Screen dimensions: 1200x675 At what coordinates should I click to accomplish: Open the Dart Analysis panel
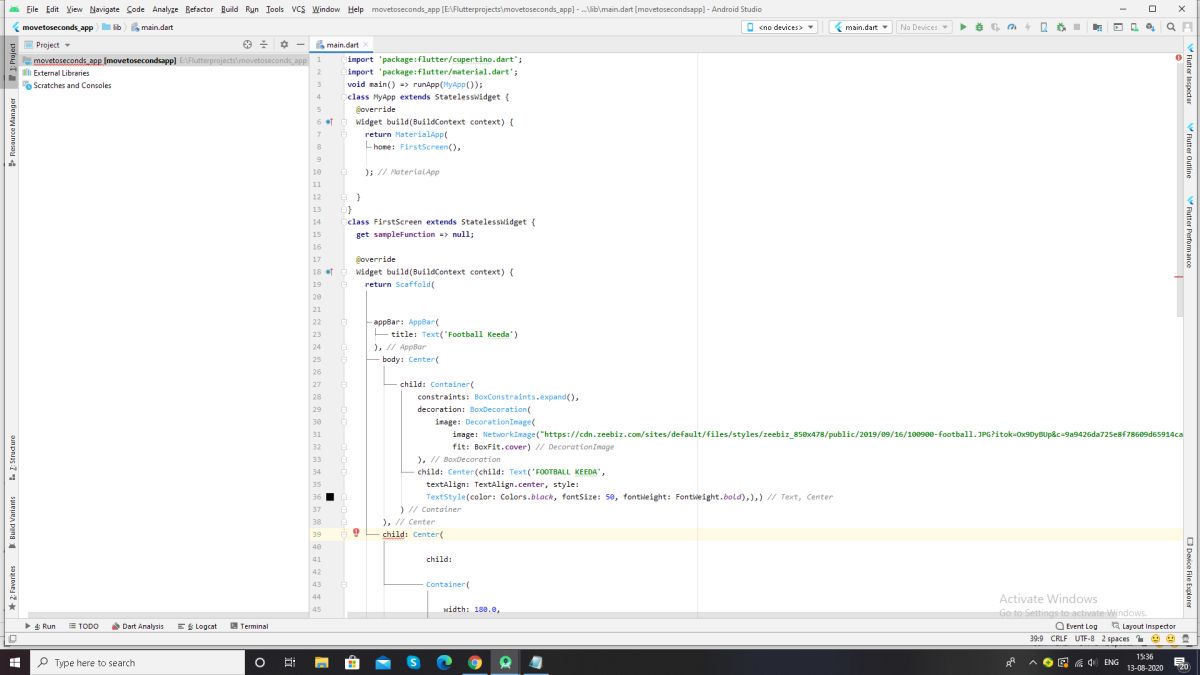tap(138, 626)
